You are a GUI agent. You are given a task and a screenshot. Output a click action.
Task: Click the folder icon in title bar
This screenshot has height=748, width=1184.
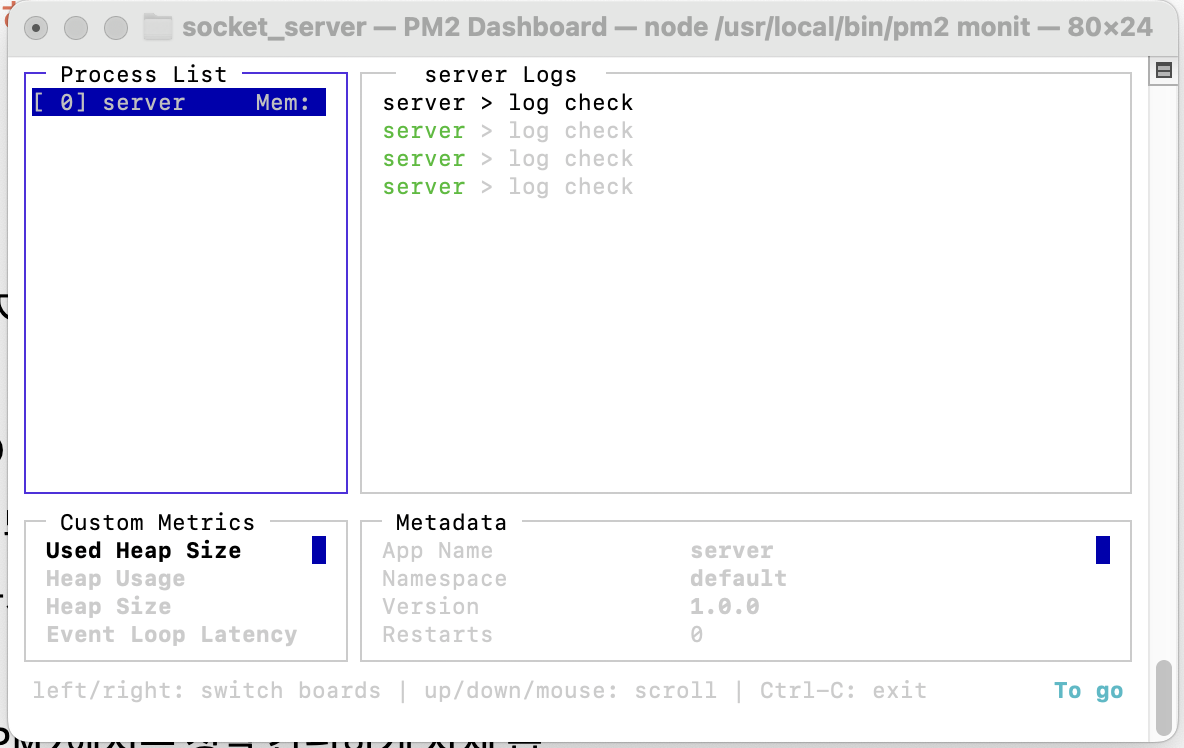(x=158, y=27)
